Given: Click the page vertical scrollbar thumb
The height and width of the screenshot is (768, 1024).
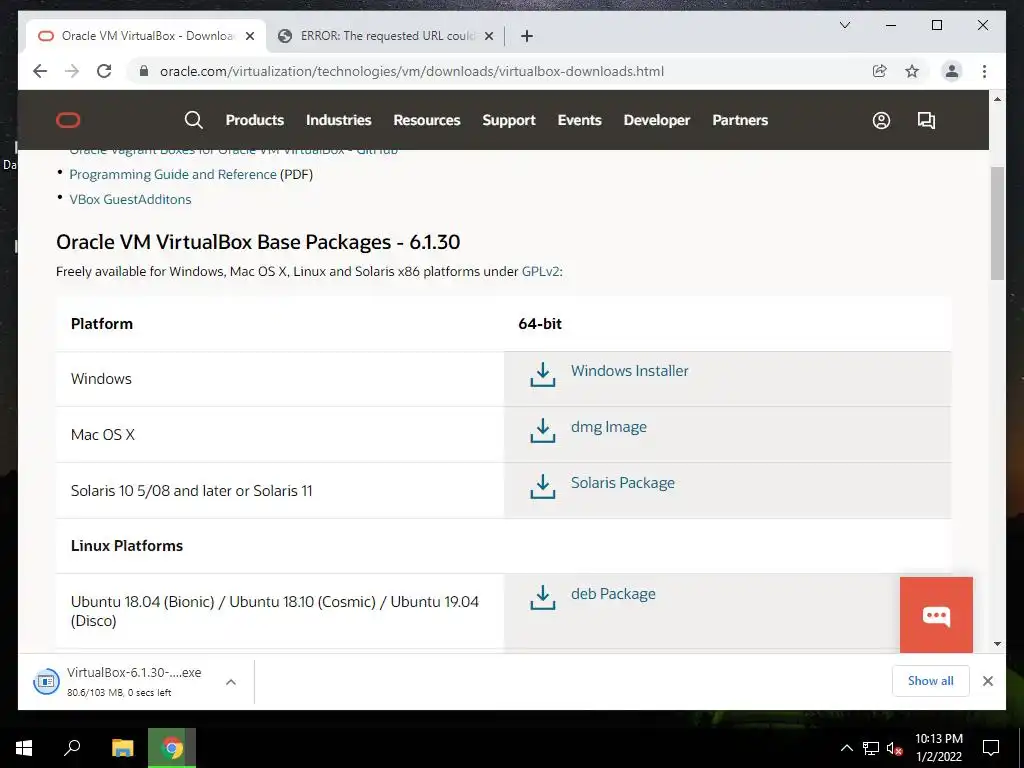Looking at the screenshot, I should (997, 223).
